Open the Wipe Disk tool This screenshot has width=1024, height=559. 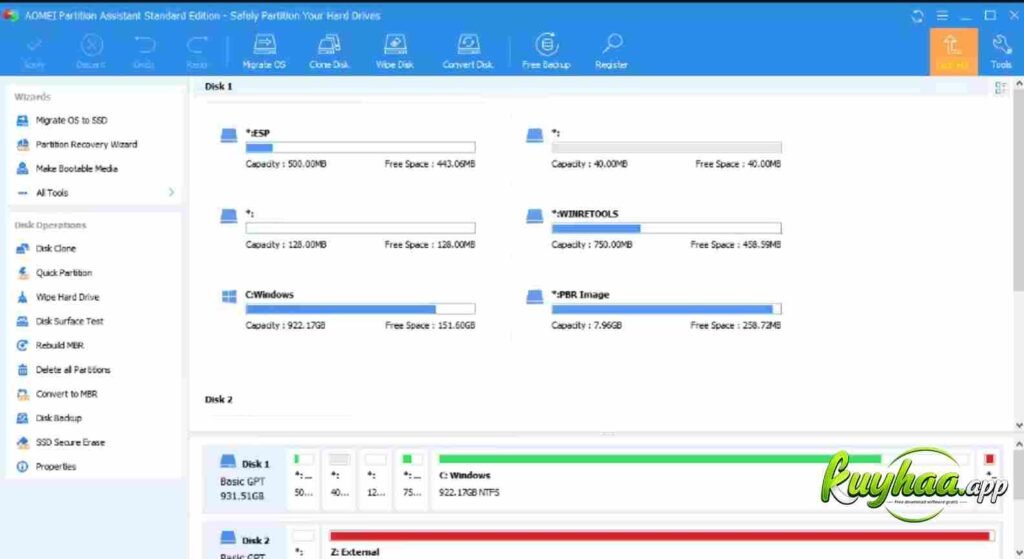coord(394,52)
